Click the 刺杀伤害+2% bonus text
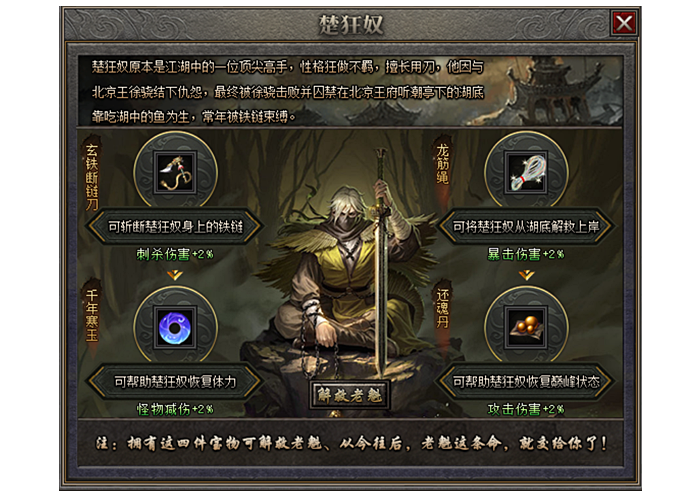Viewport: 683px width, 493px height. (175, 254)
